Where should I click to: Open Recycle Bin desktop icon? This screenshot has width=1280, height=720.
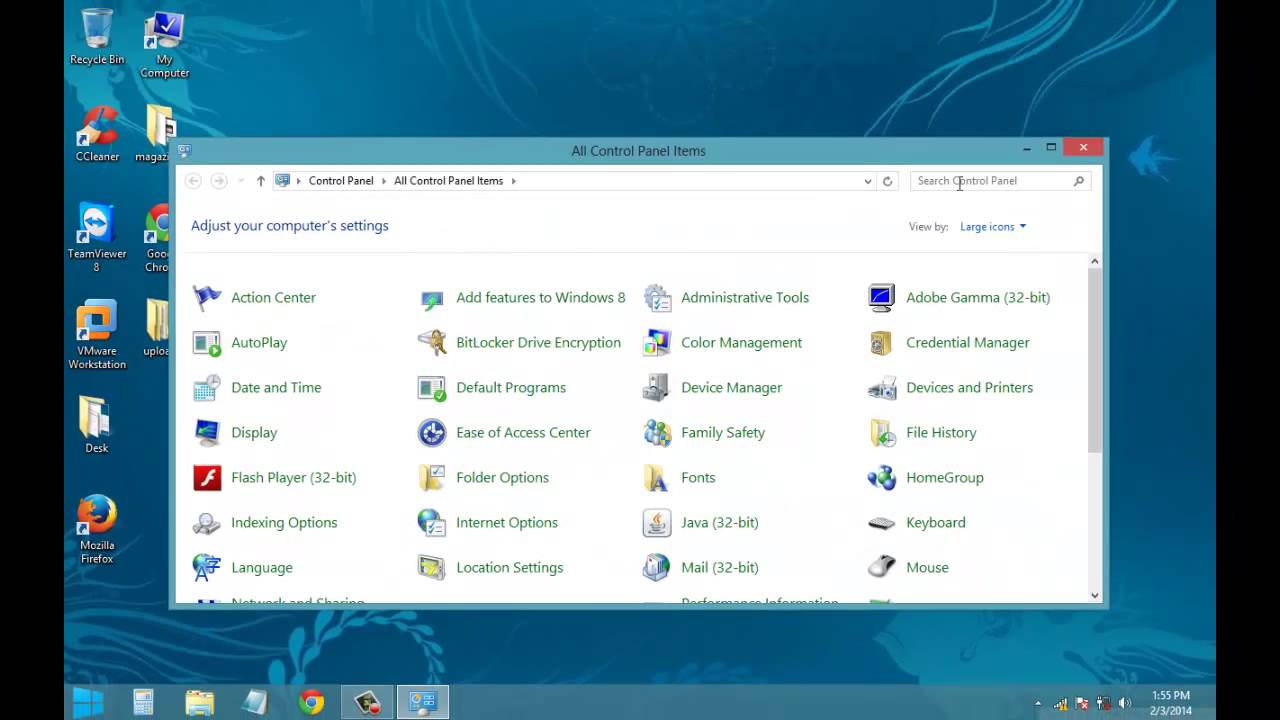[x=97, y=37]
